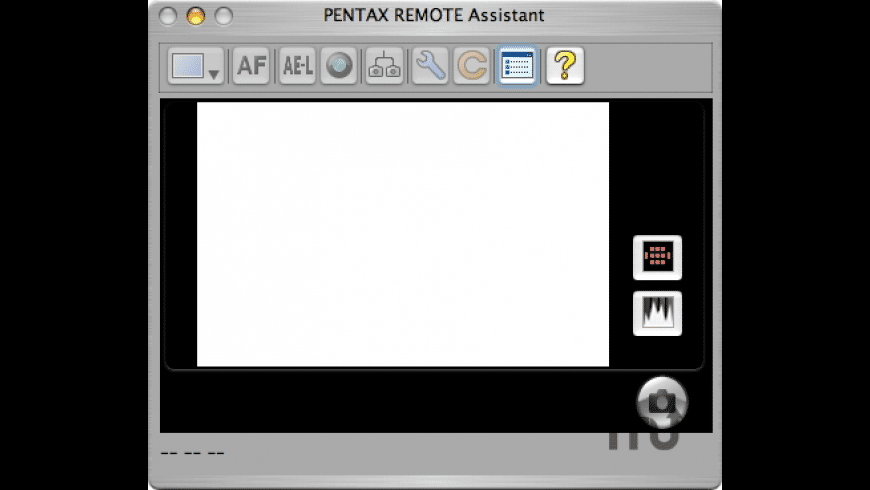Toggle the settings list panel icon
870x490 pixels.
pos(517,65)
